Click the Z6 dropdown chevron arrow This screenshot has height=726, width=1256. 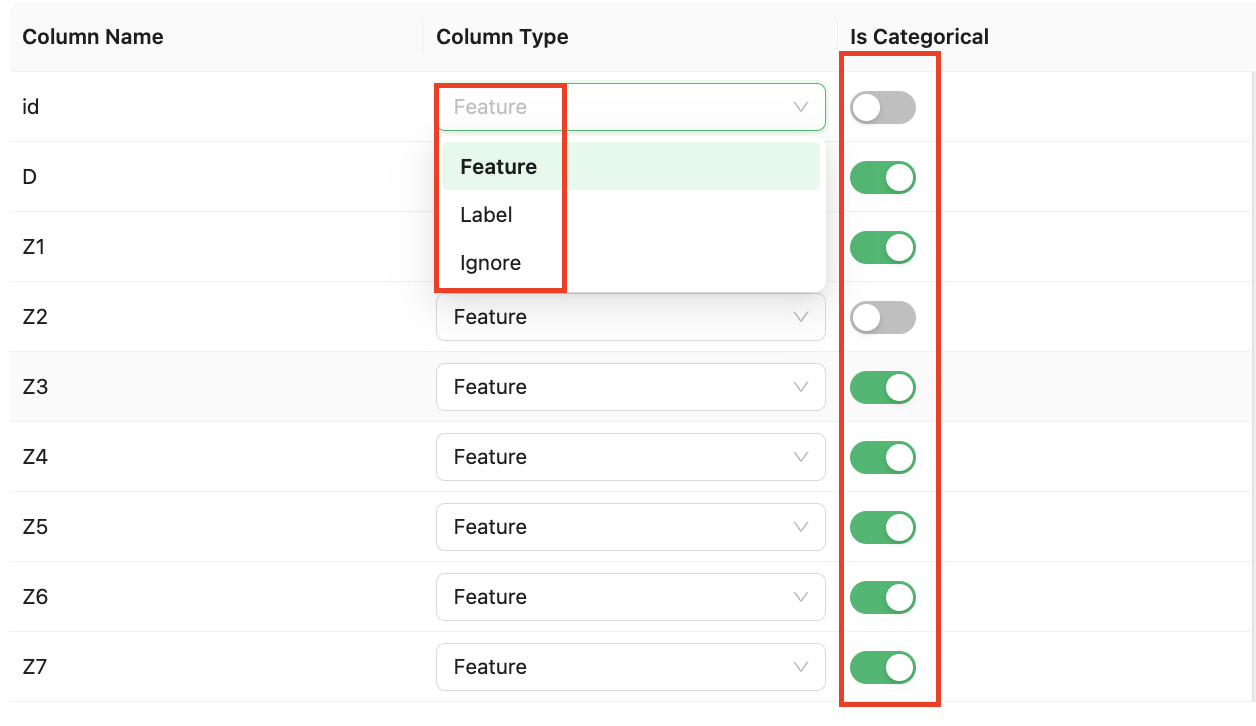coord(800,597)
